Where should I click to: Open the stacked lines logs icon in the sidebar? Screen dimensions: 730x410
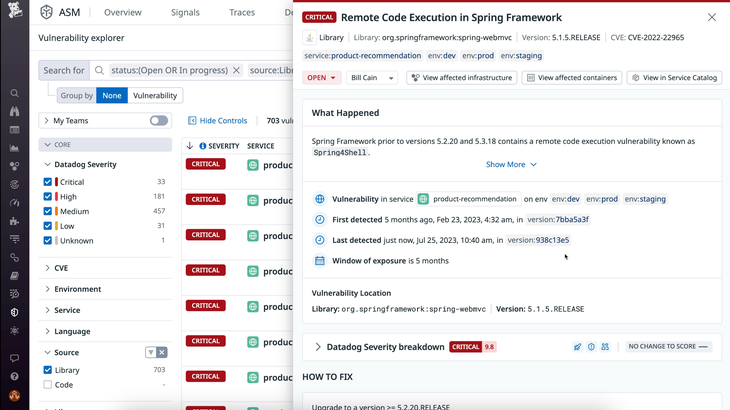coord(14,239)
